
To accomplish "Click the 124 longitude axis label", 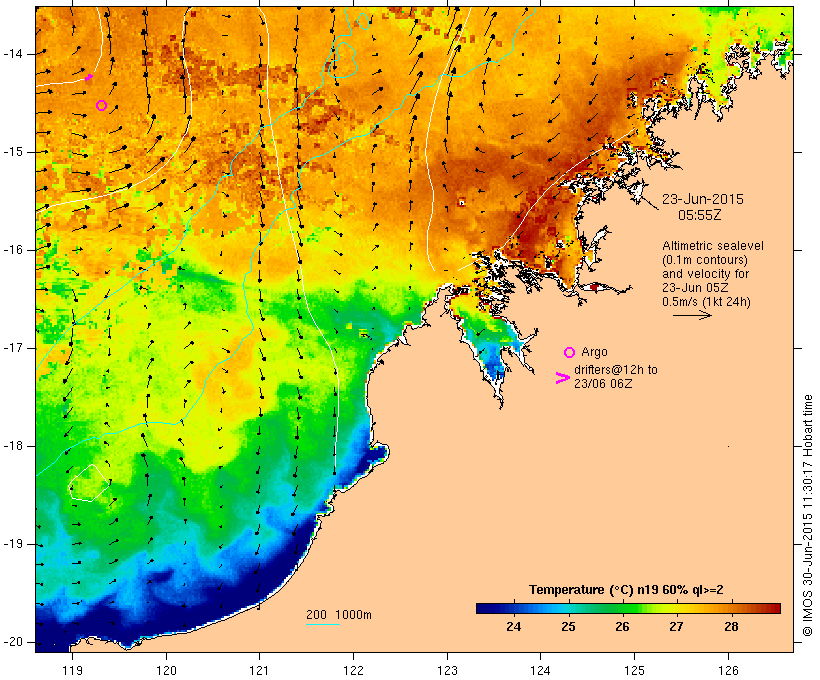I will (540, 671).
